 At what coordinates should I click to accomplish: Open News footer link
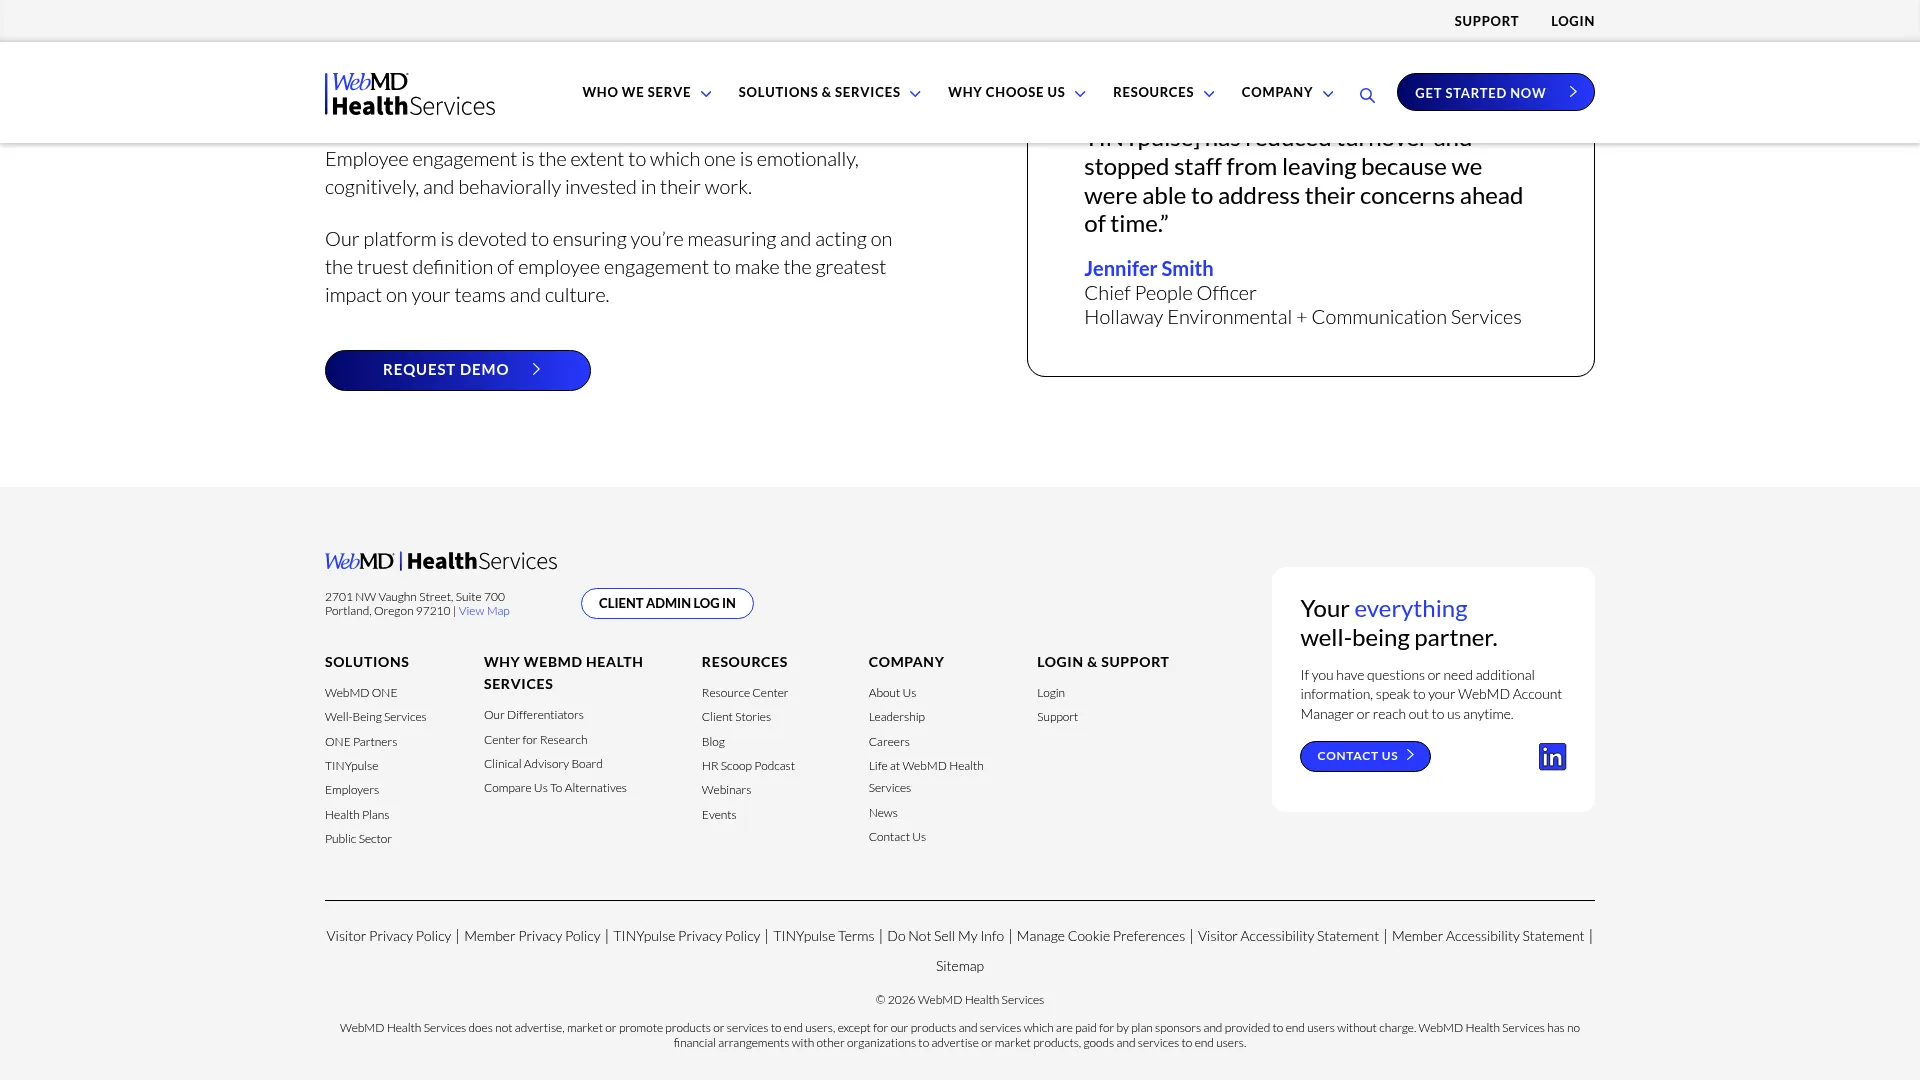point(883,813)
